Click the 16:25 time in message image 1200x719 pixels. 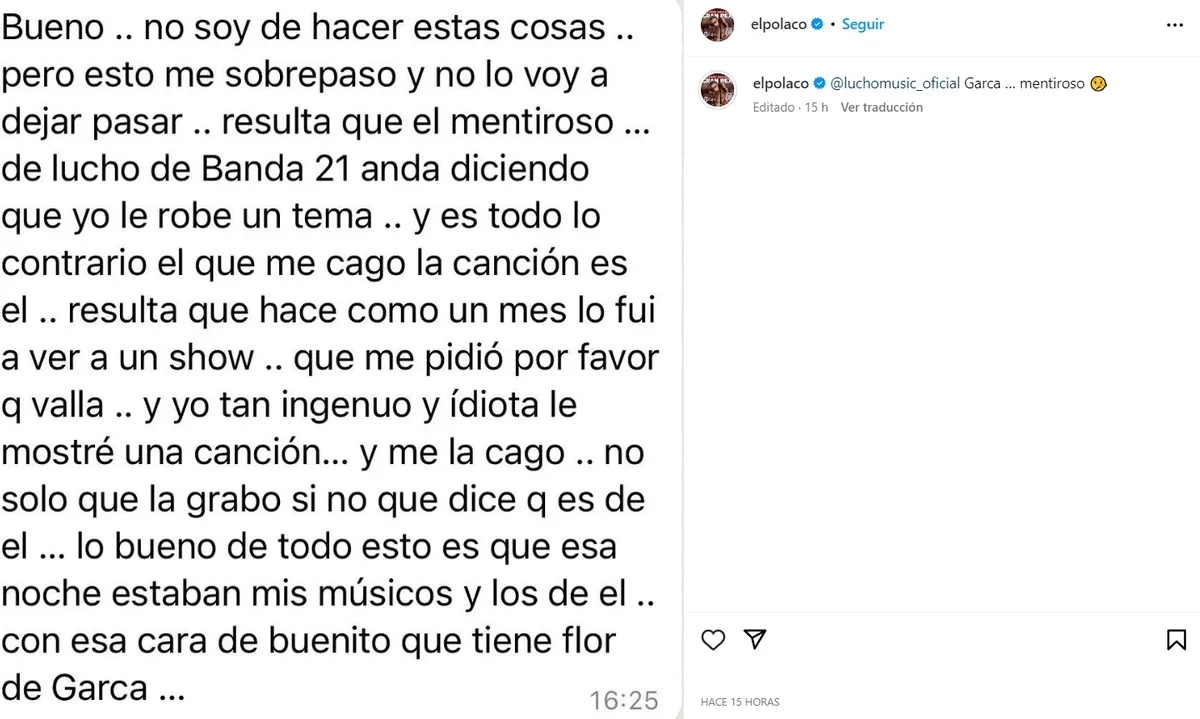tap(623, 699)
